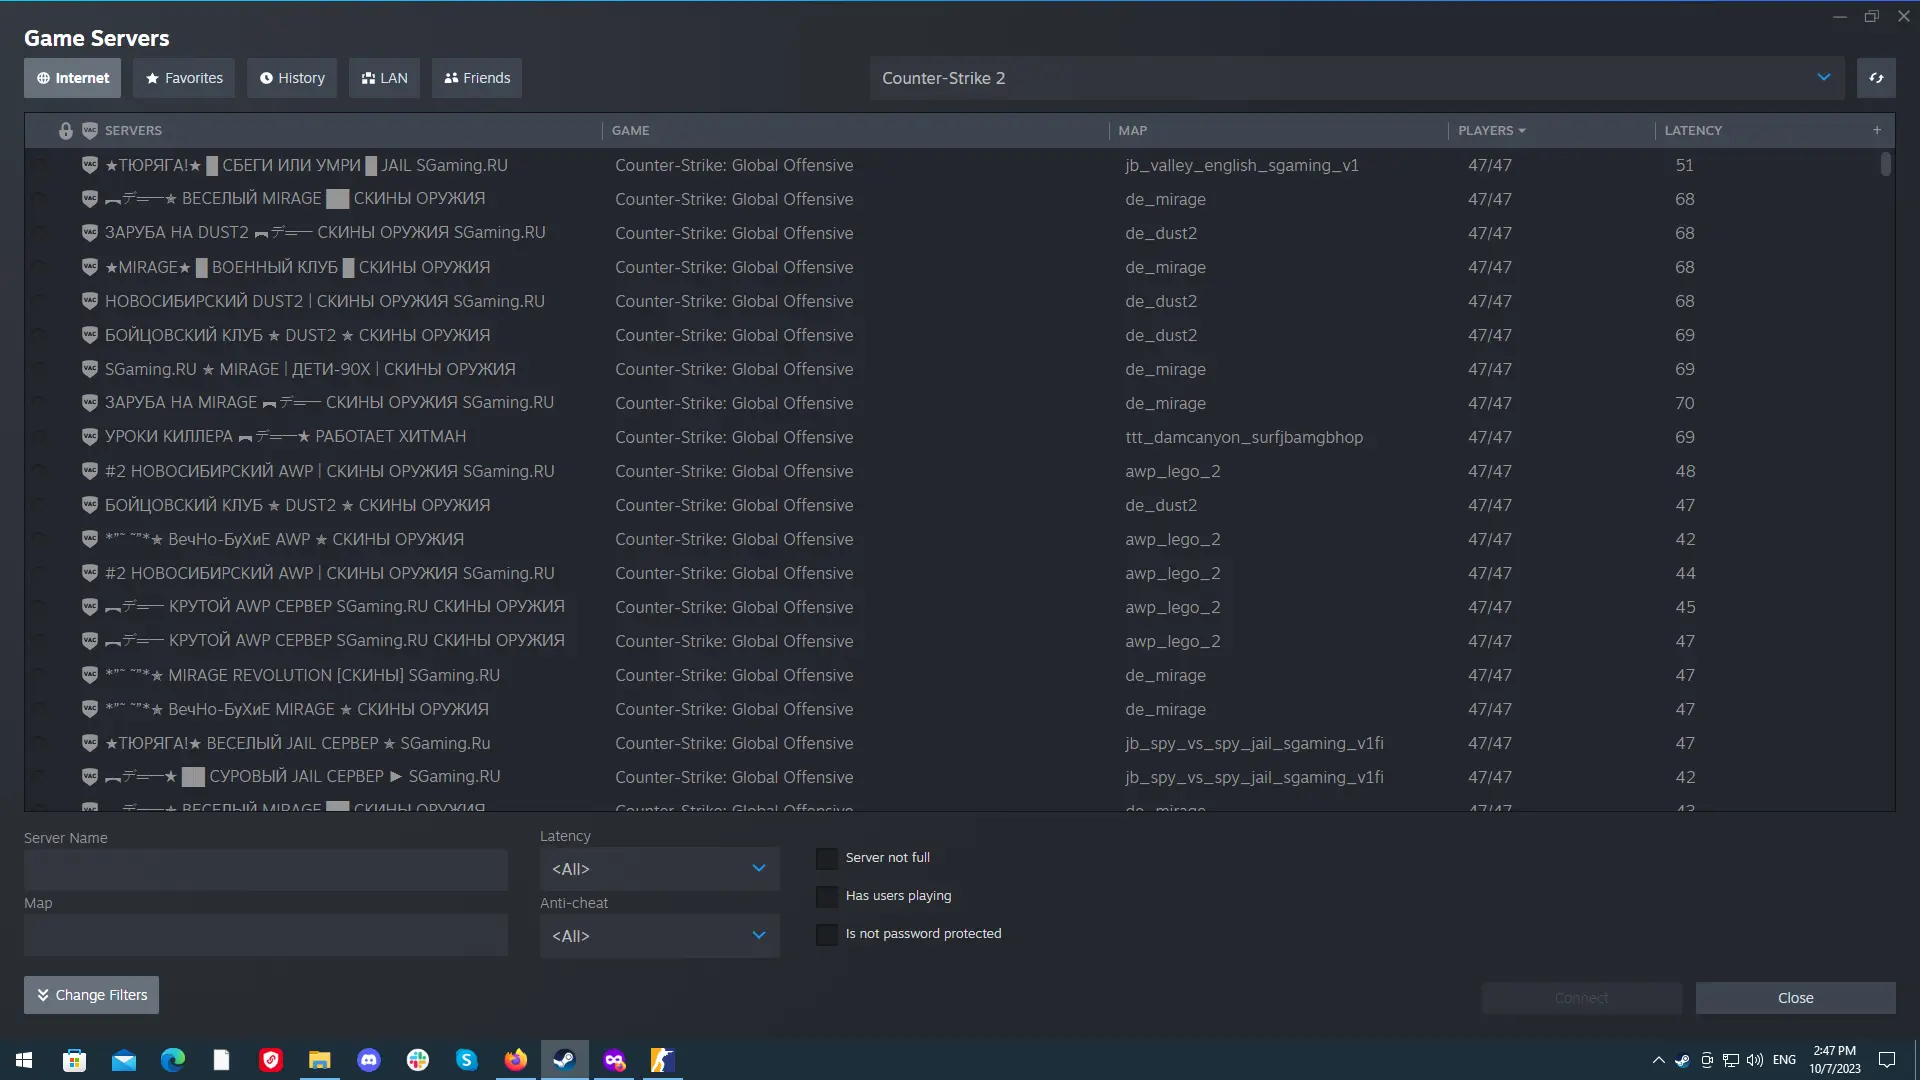Open the red antivirus app from taskbar
The height and width of the screenshot is (1080, 1920).
[x=271, y=1060]
